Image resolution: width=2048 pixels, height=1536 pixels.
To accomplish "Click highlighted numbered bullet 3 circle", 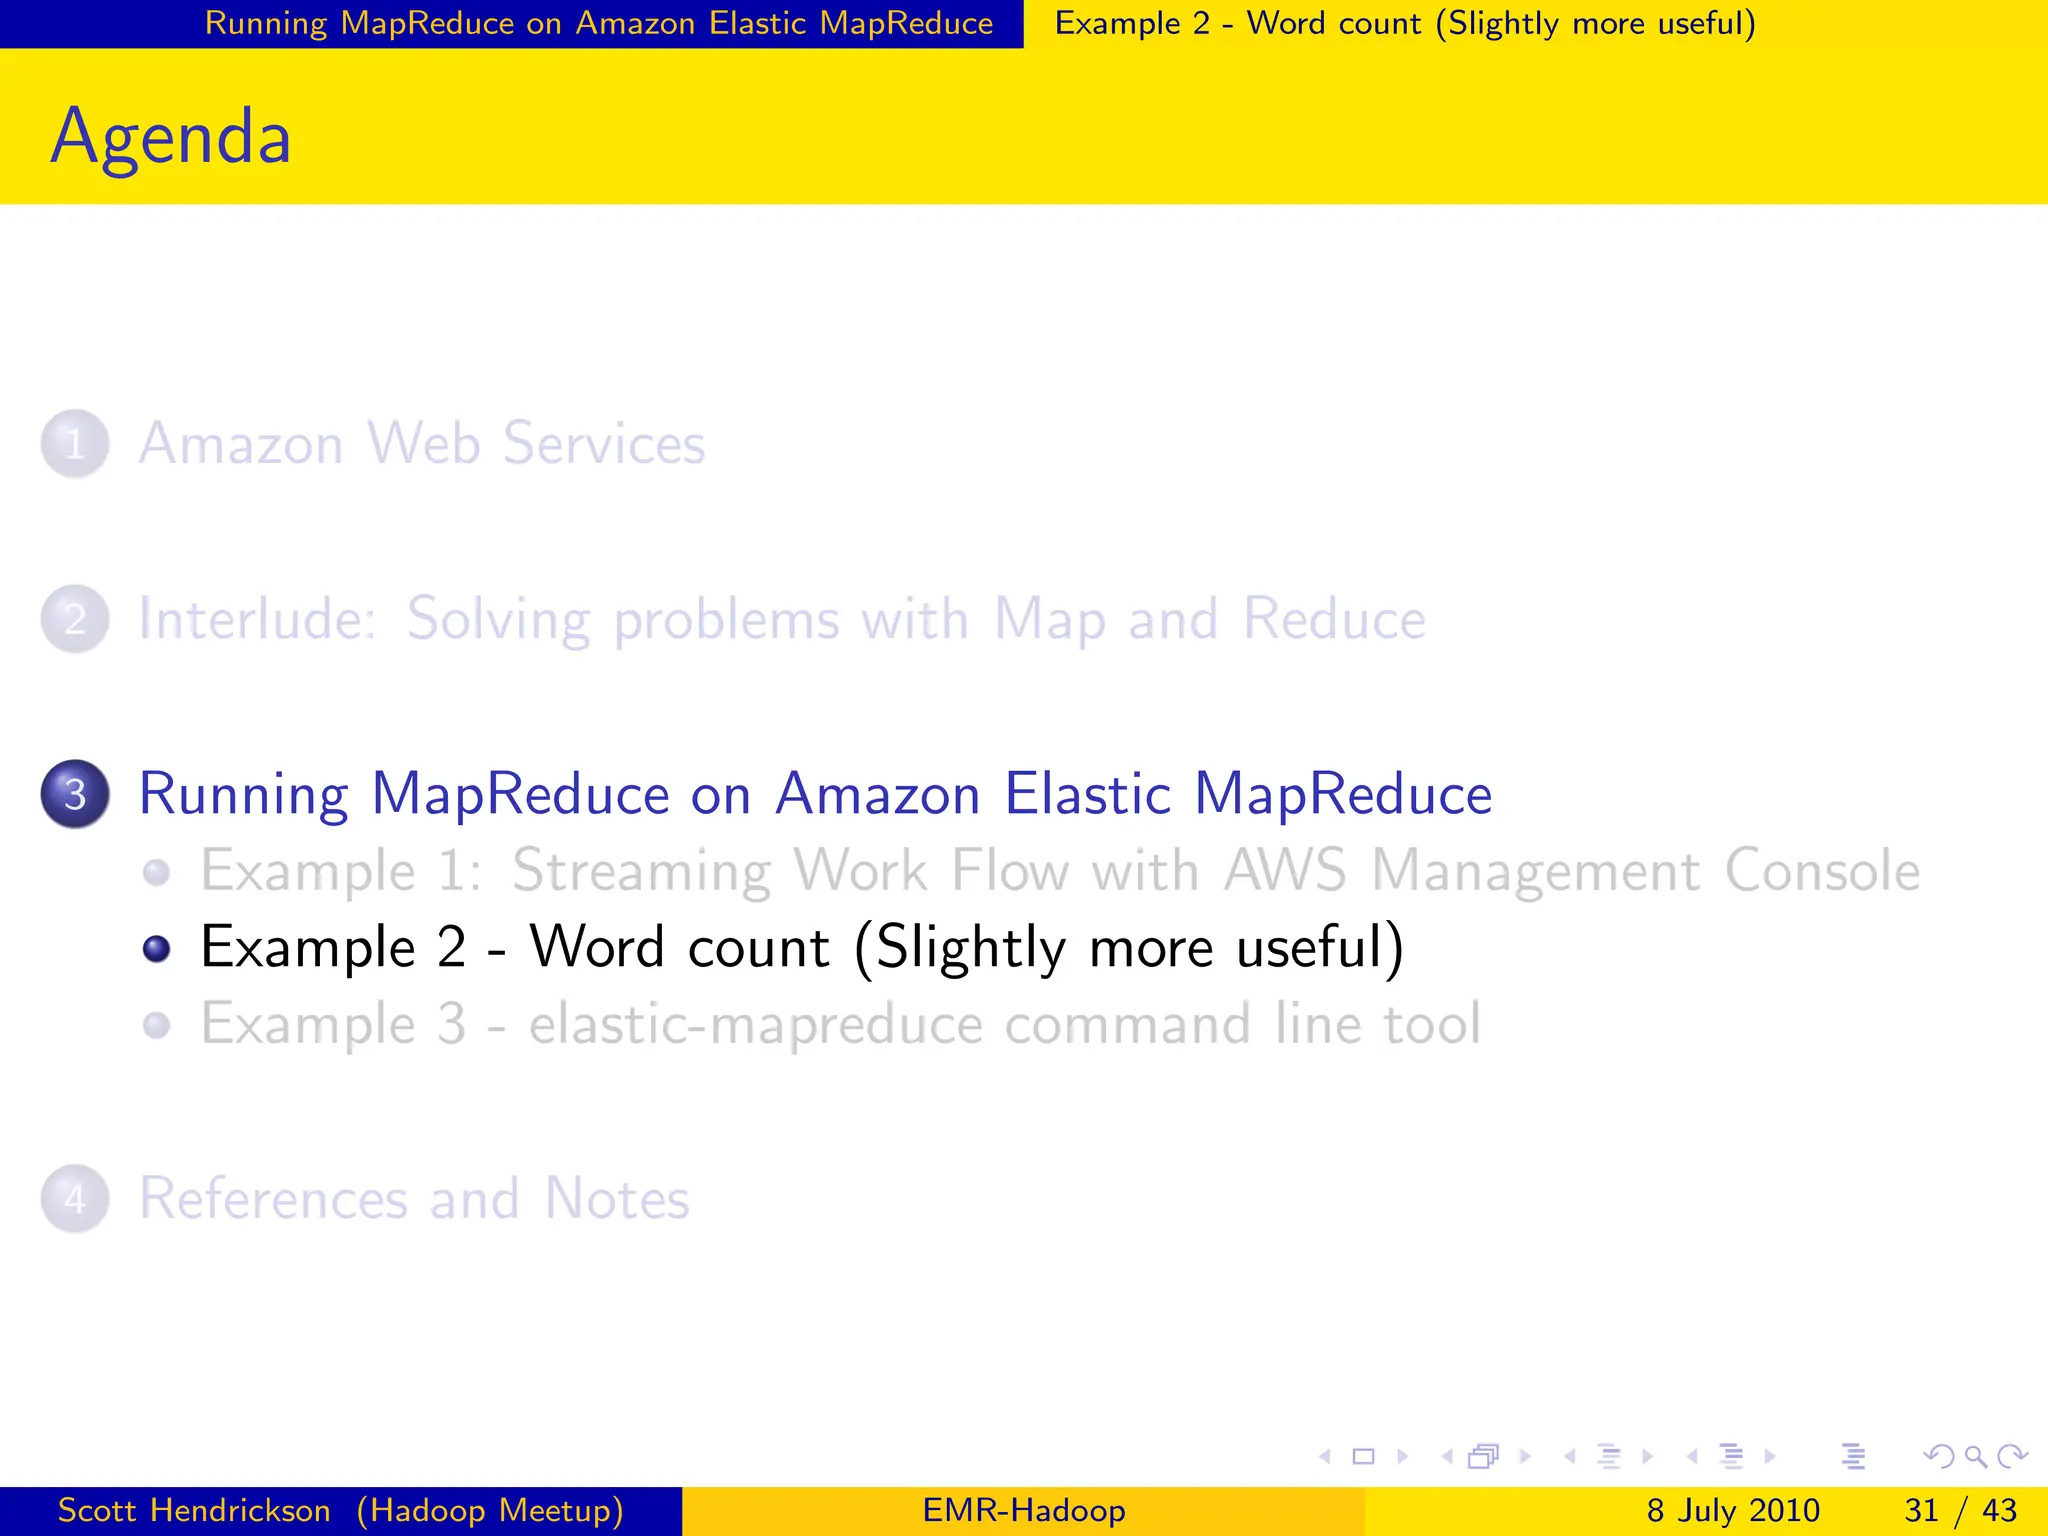I will pyautogui.click(x=75, y=794).
